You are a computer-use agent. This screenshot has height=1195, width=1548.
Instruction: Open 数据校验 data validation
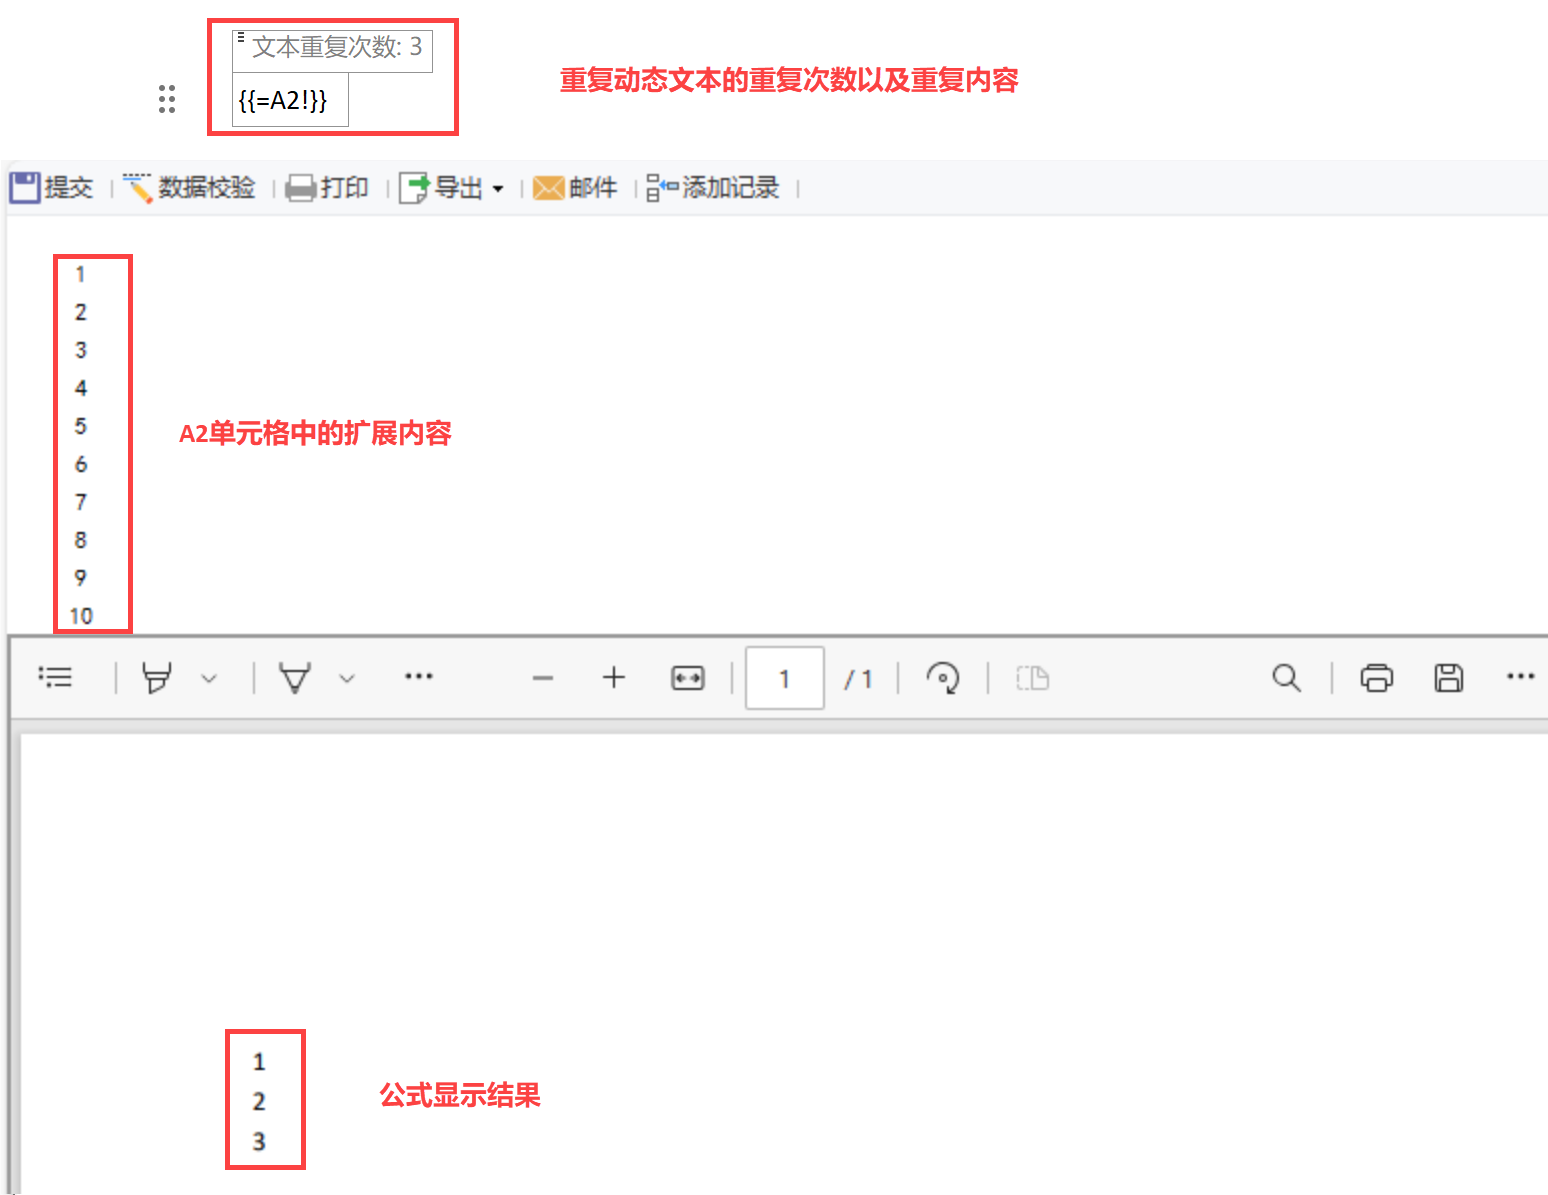coord(189,187)
